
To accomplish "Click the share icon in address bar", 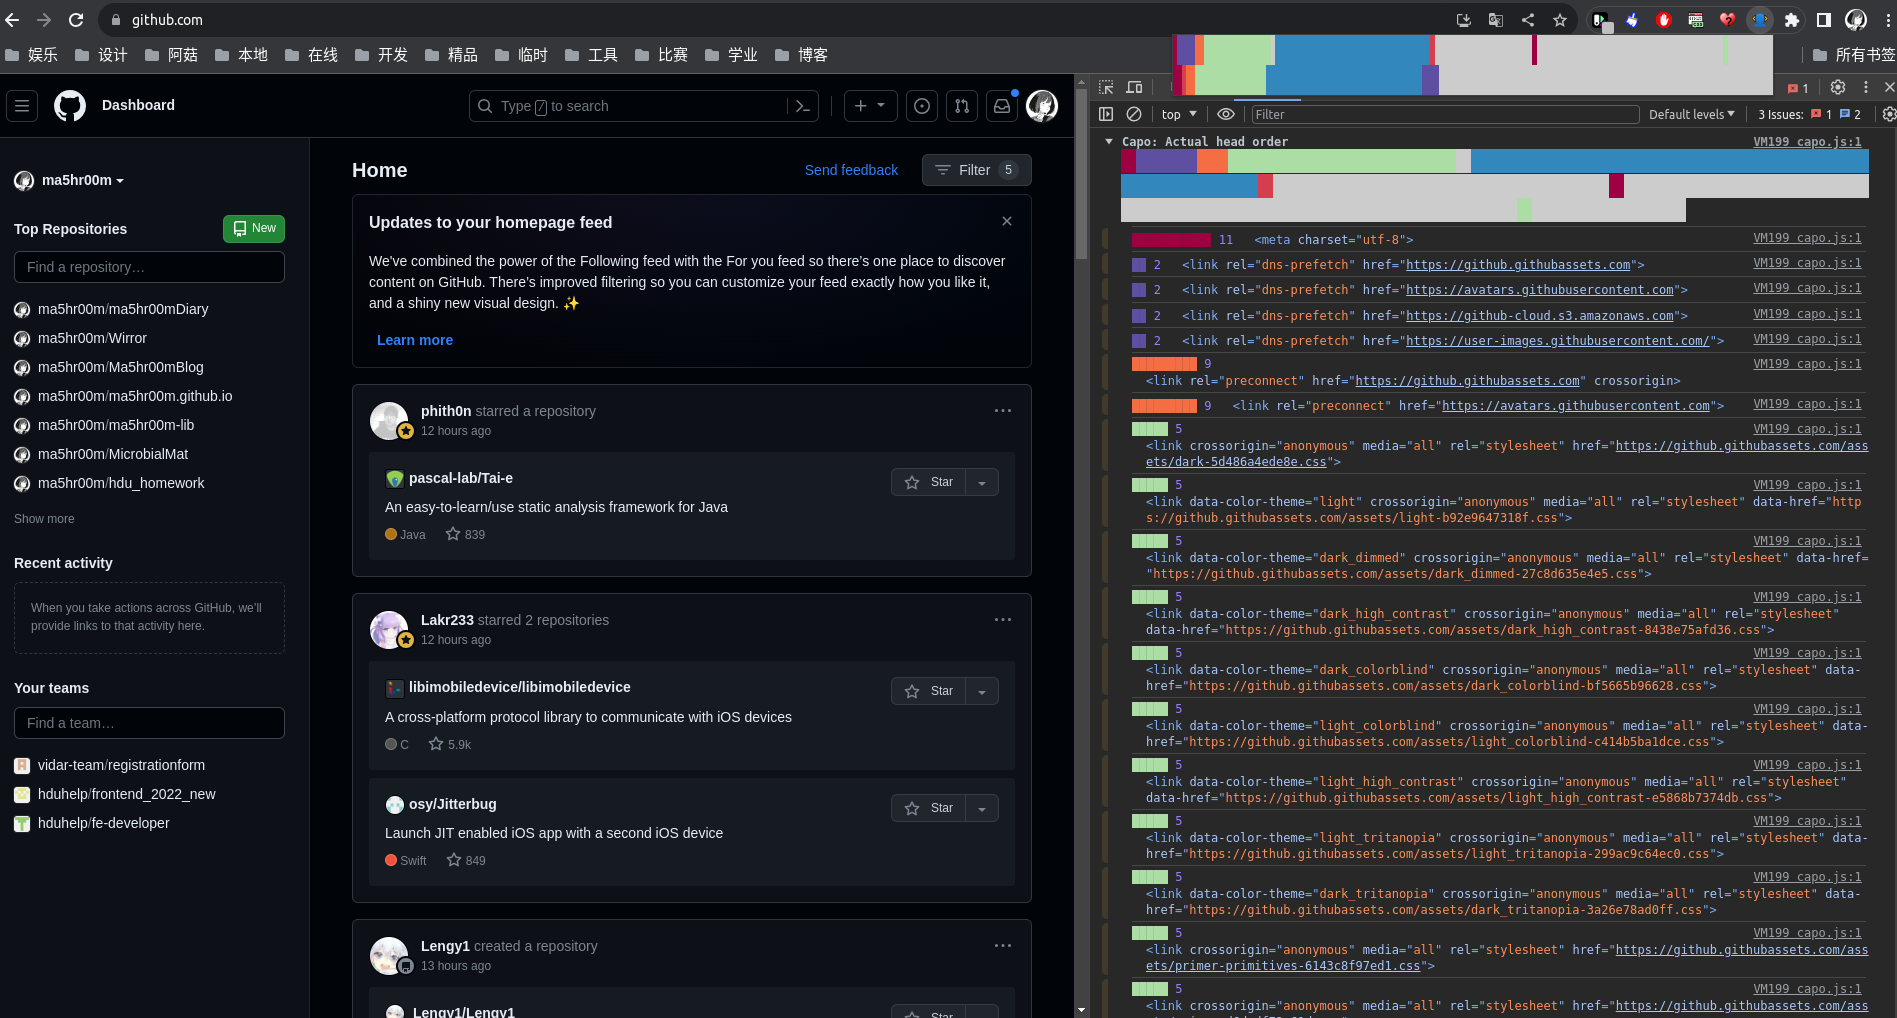I will tap(1528, 20).
